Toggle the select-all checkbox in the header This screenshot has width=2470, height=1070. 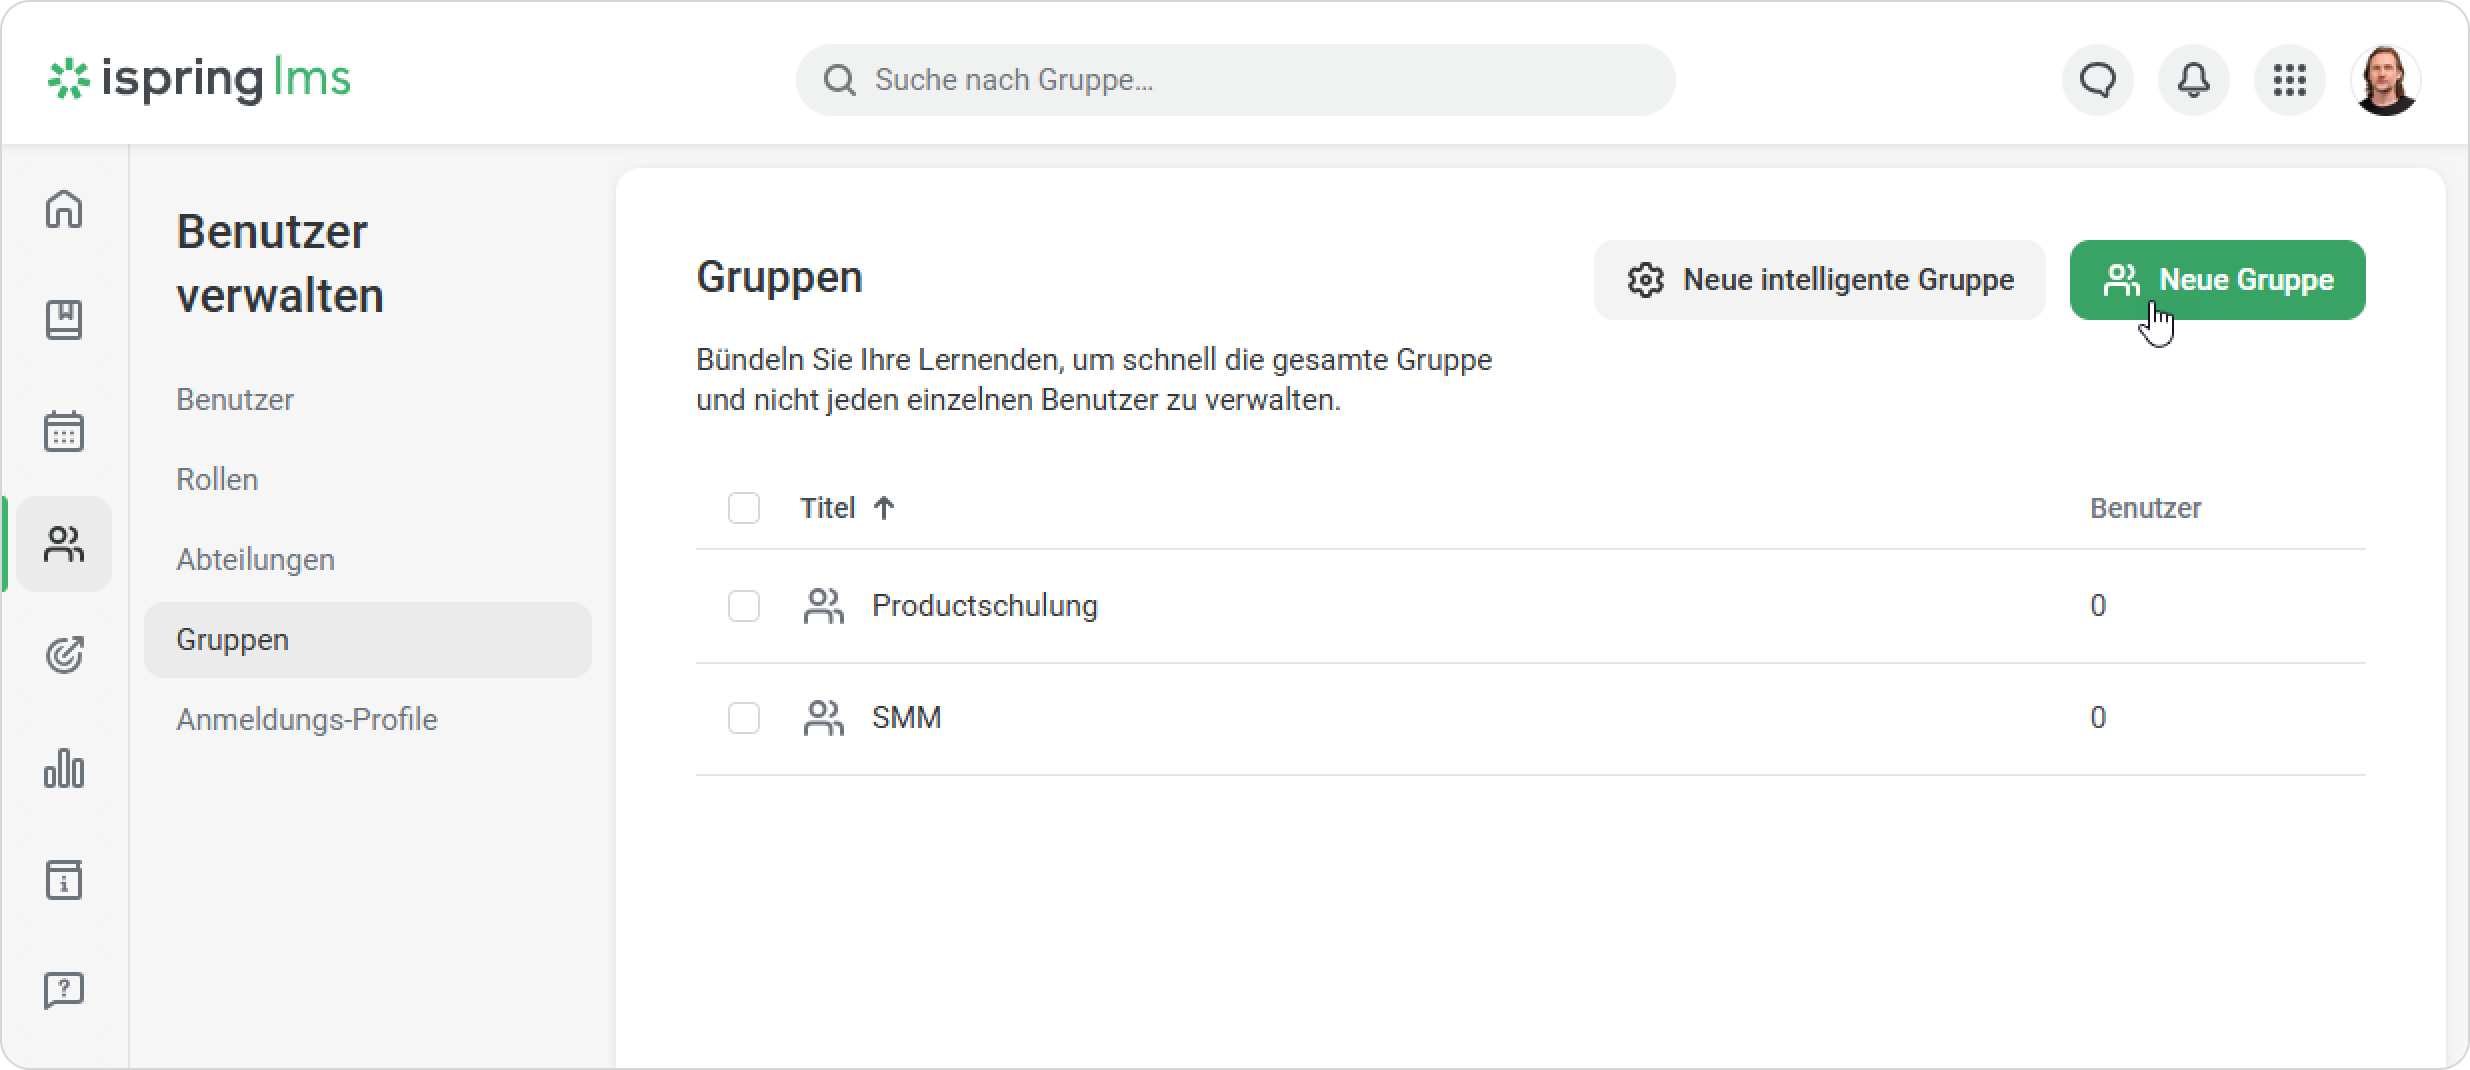tap(744, 508)
